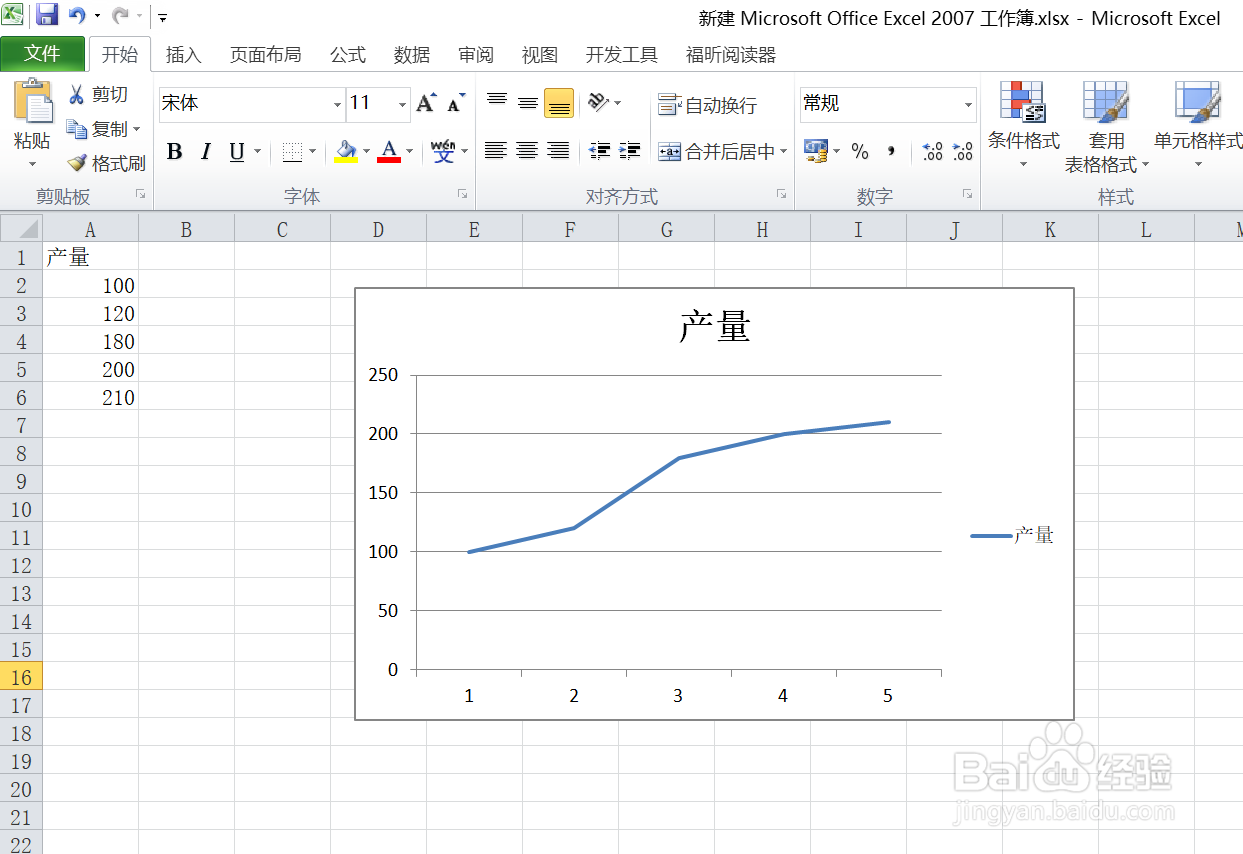
Task: Open the 合并后居中 dropdown arrow
Action: [x=783, y=152]
